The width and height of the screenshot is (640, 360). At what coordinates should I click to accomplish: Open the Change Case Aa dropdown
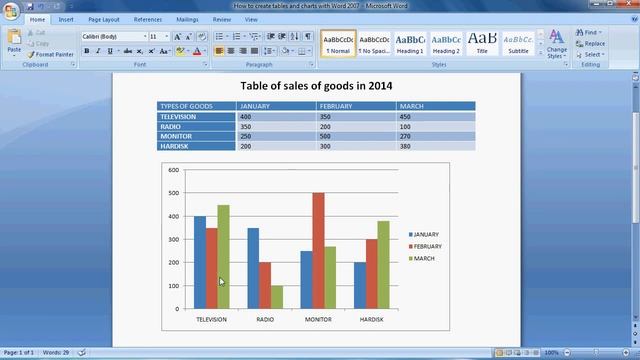point(165,51)
